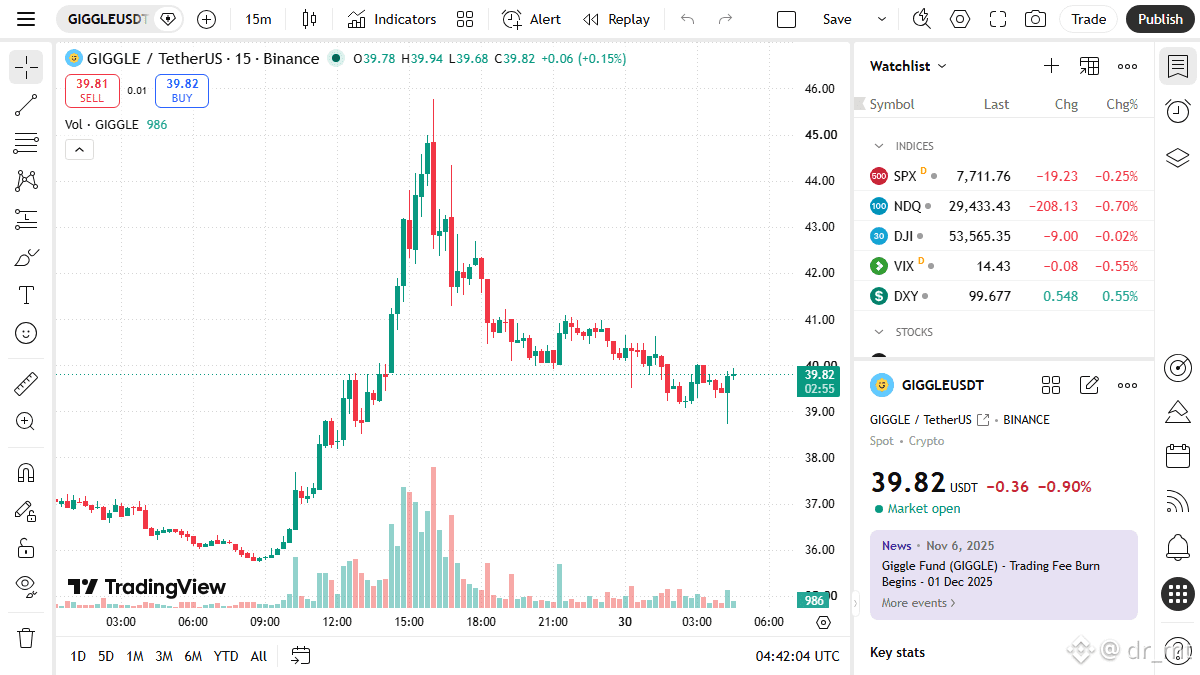This screenshot has width=1200, height=675.
Task: Select the SPX row in watchlist
Action: (1003, 176)
